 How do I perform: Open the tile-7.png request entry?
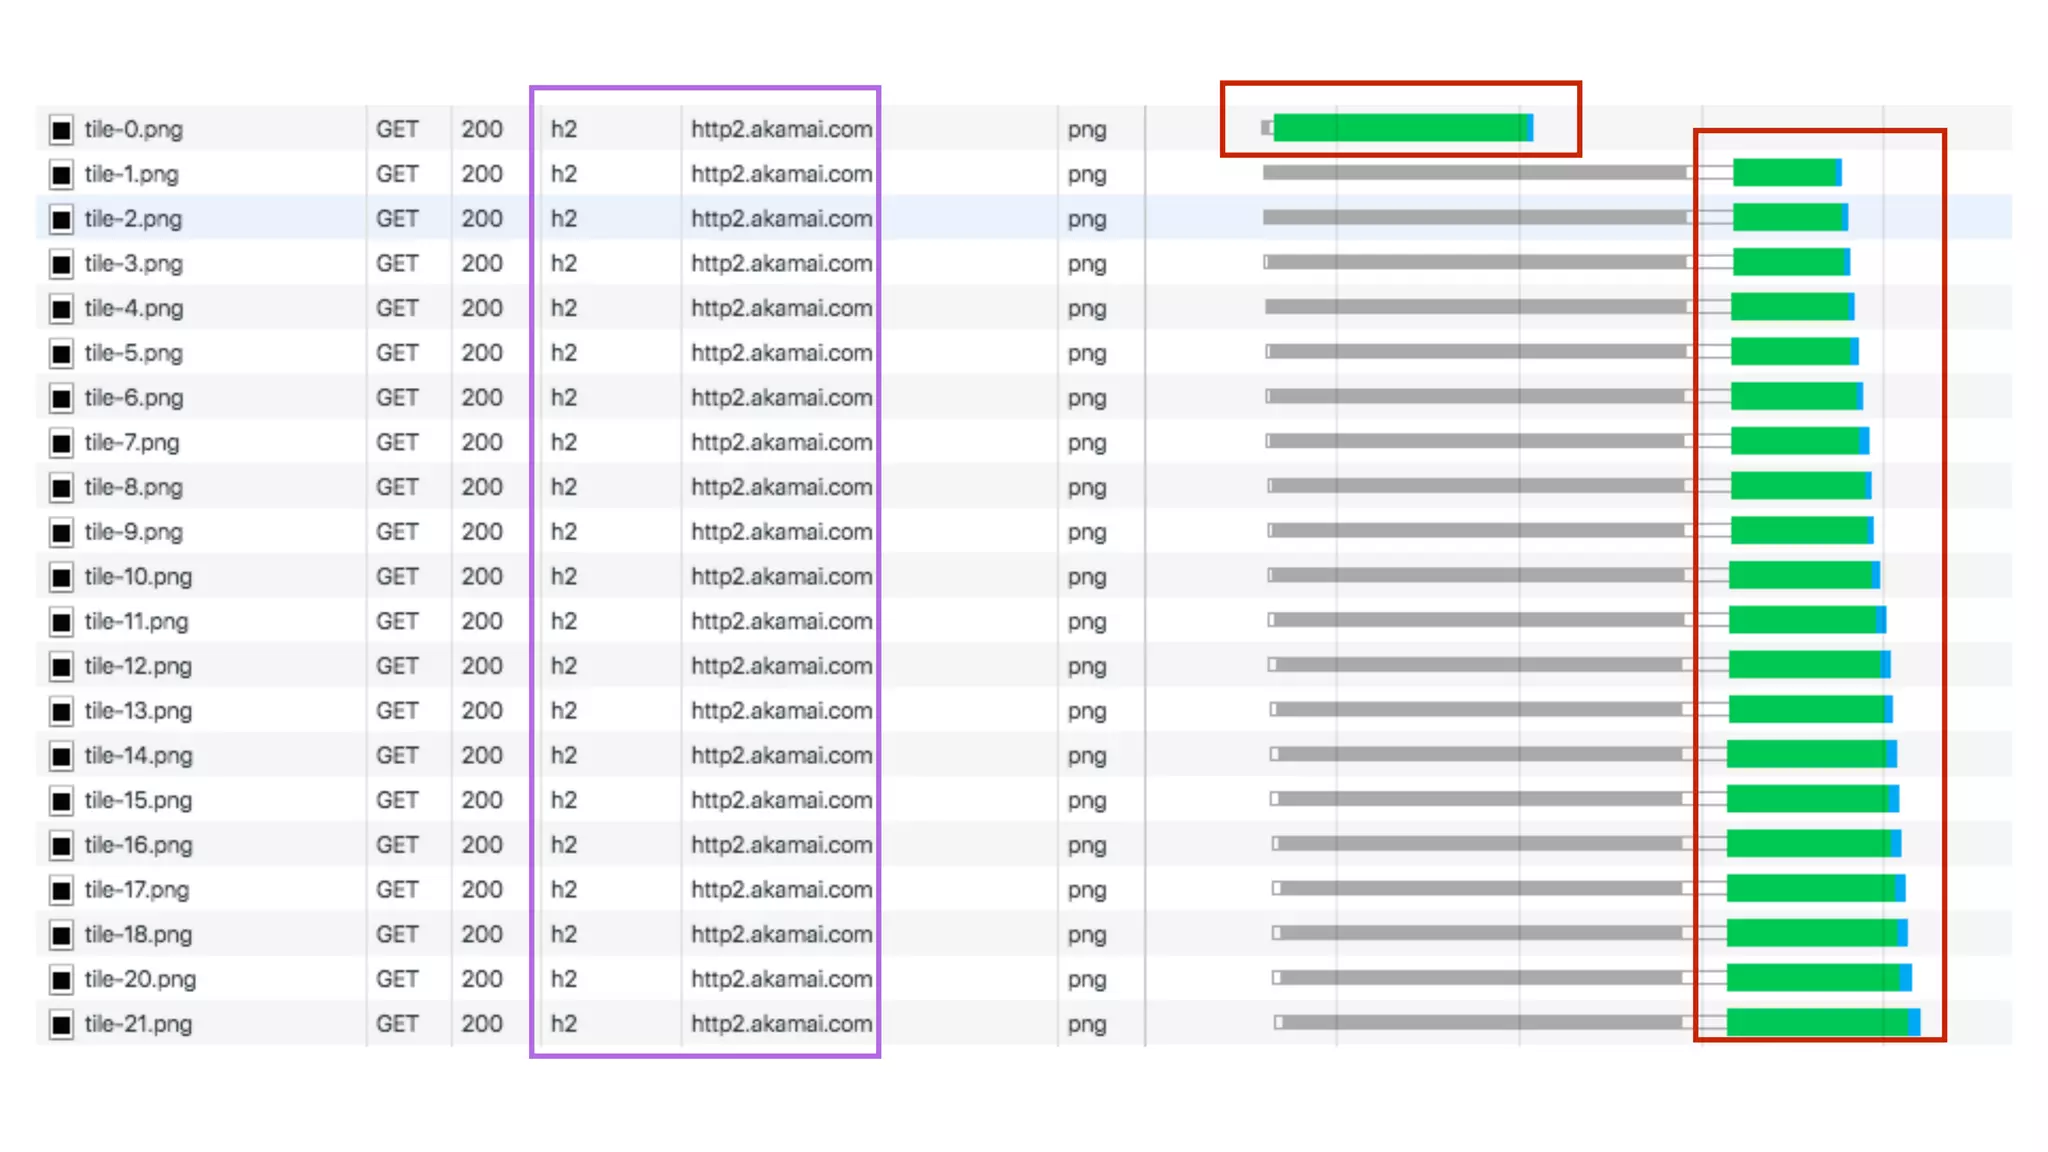(x=132, y=443)
